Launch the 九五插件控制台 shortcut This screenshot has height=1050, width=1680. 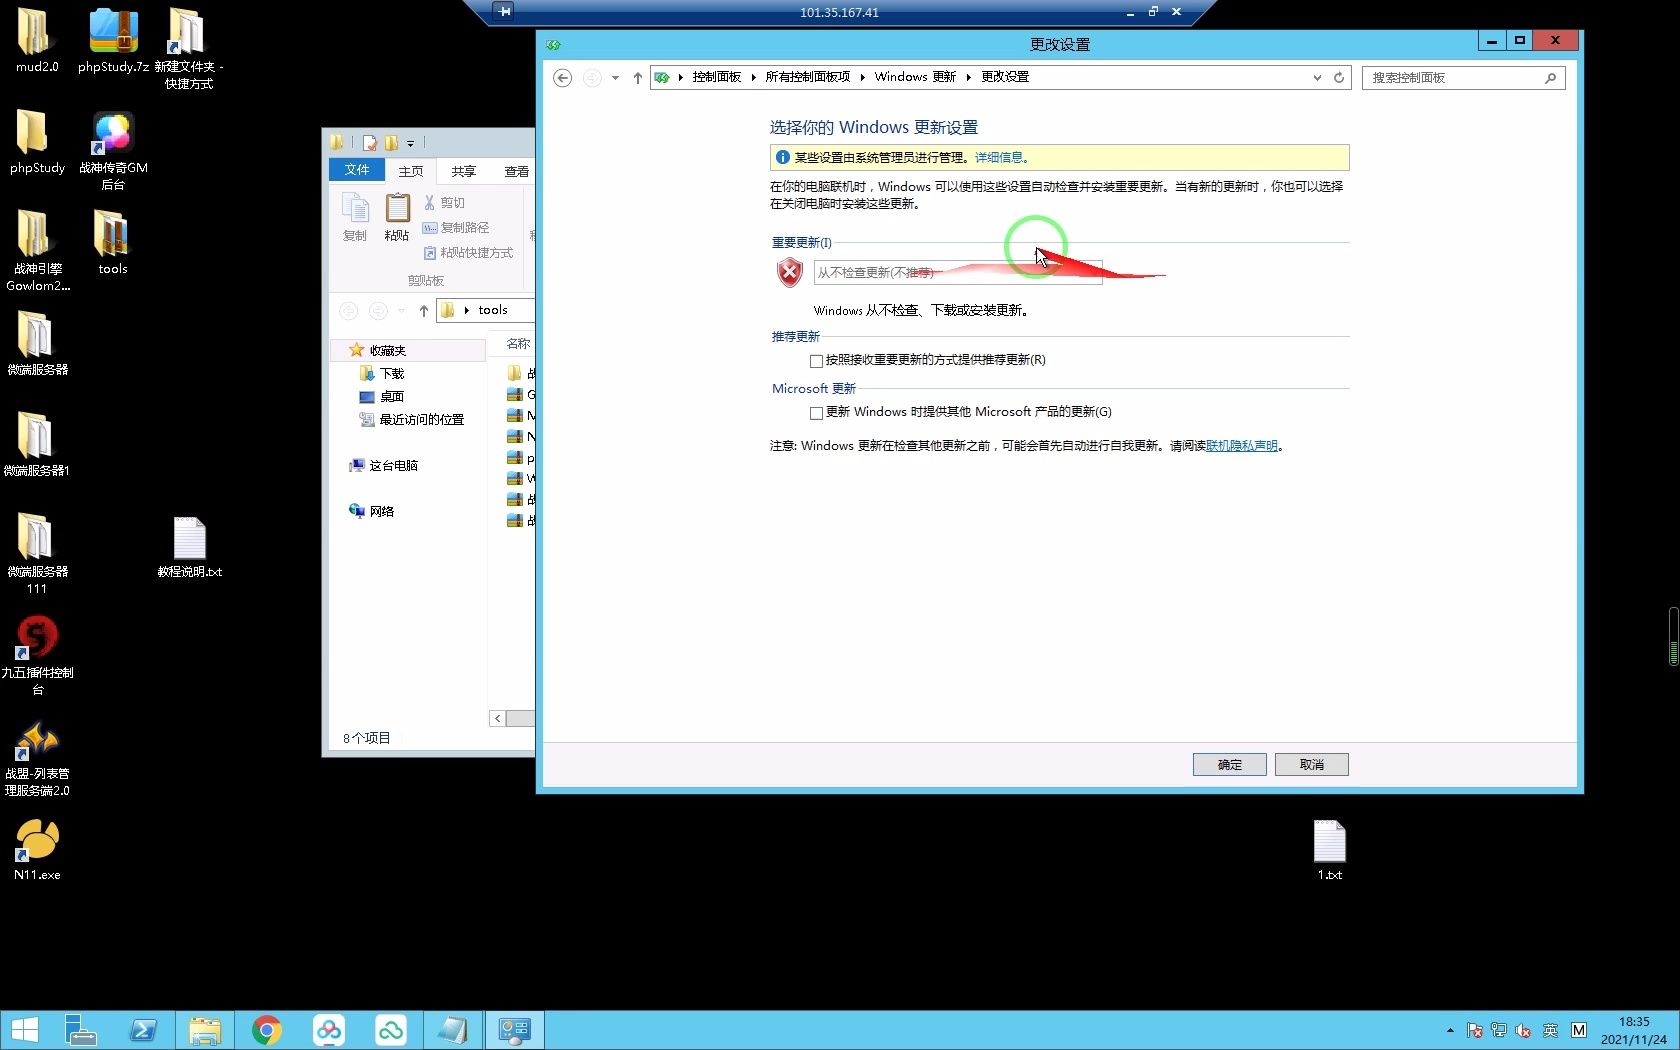click(x=37, y=655)
